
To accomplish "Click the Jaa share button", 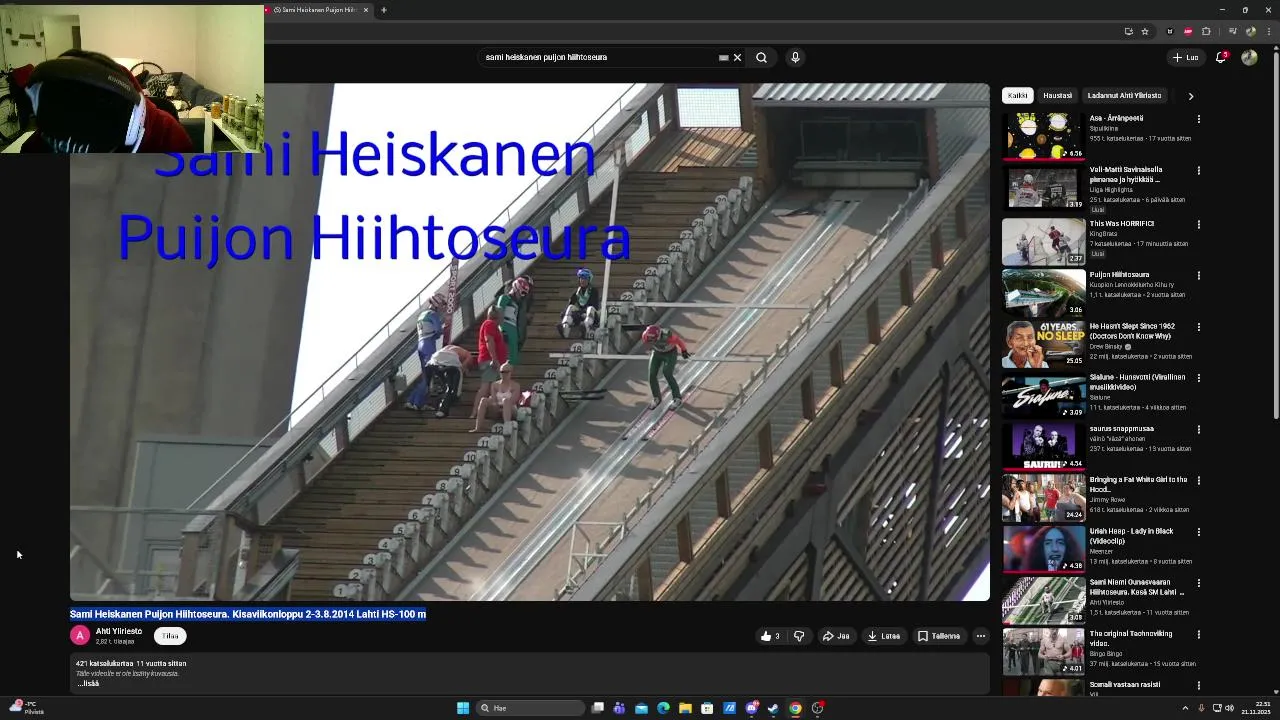I will click(x=835, y=636).
